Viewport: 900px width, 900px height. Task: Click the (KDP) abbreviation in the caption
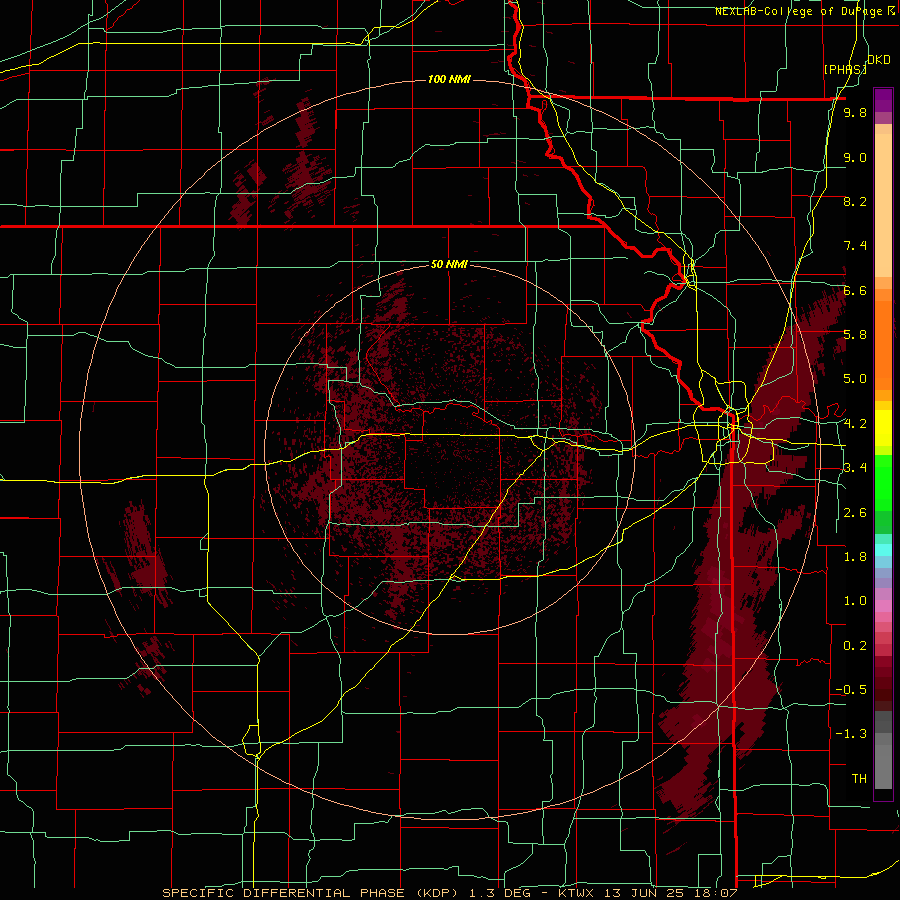click(x=435, y=893)
